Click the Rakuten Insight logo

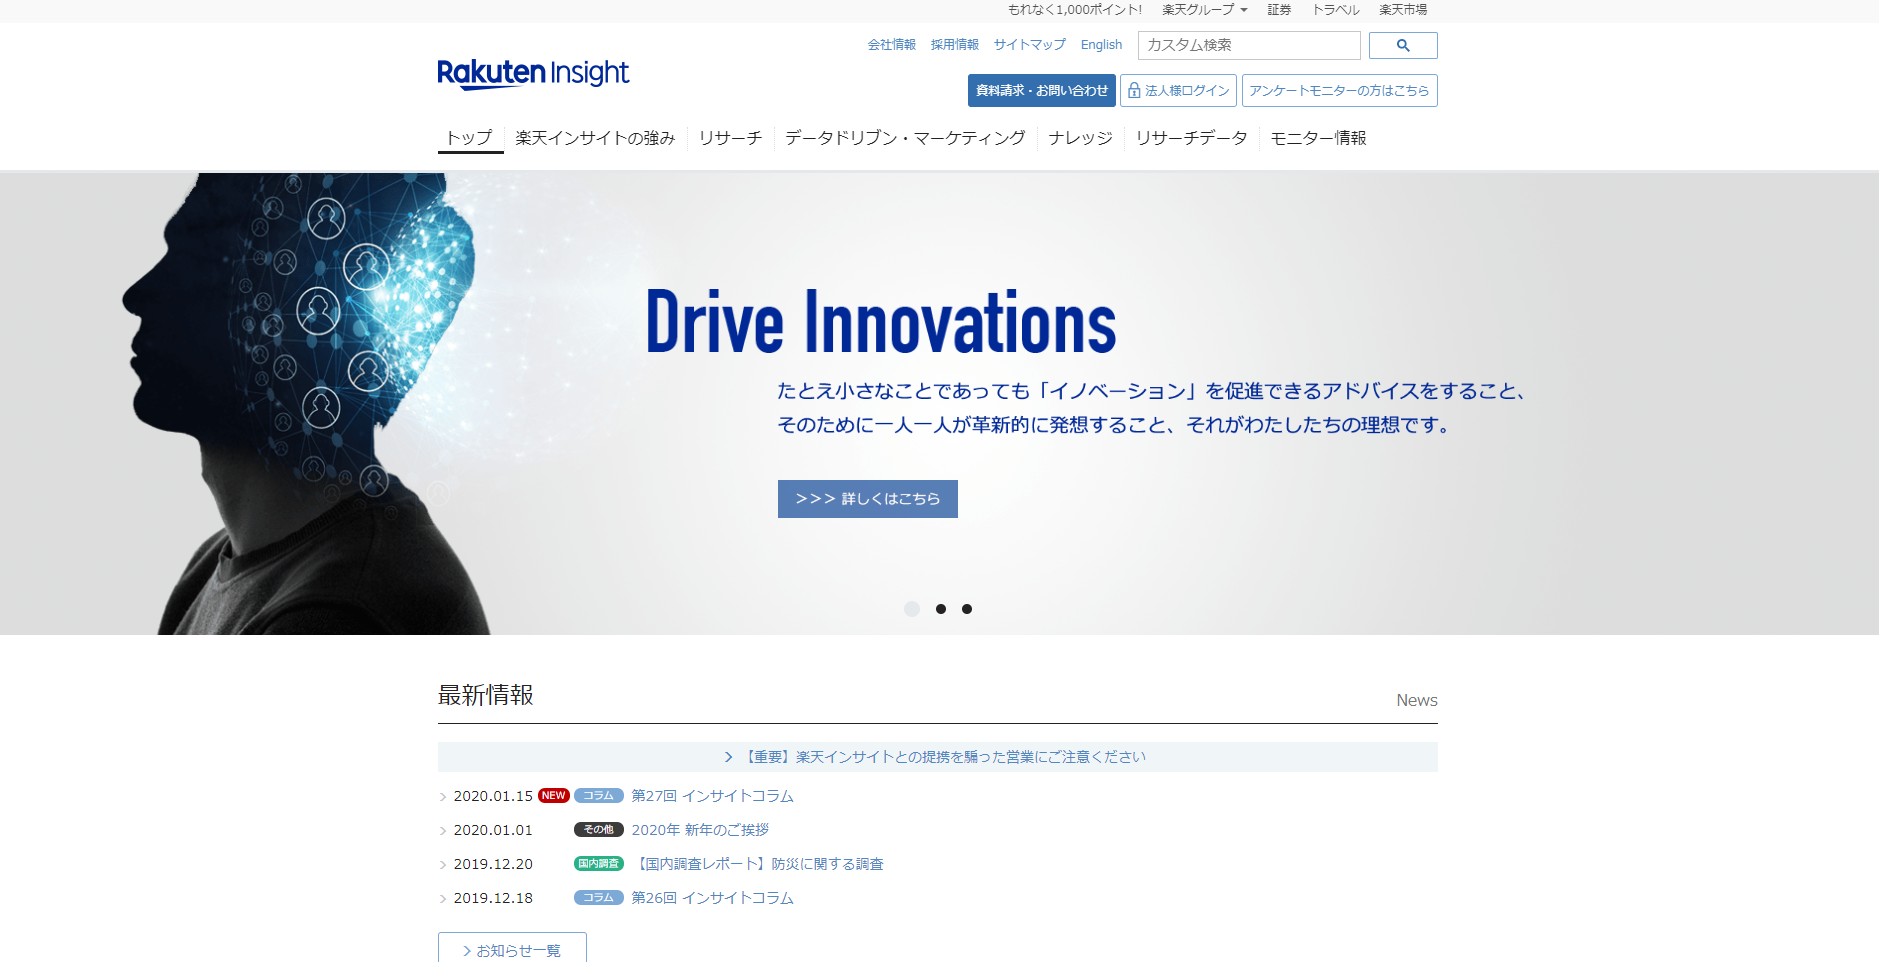pos(533,74)
